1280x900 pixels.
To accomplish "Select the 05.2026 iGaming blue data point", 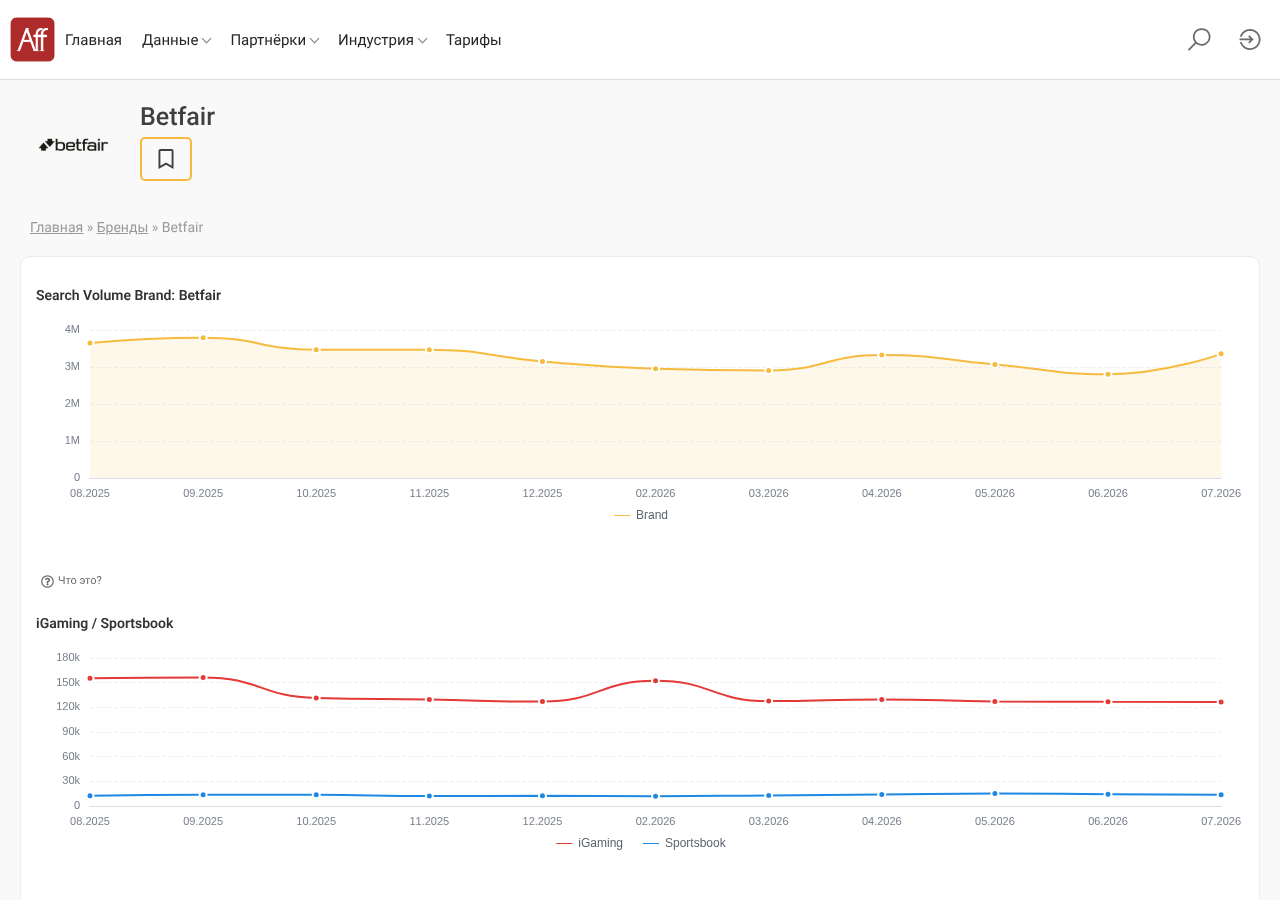I will (995, 794).
